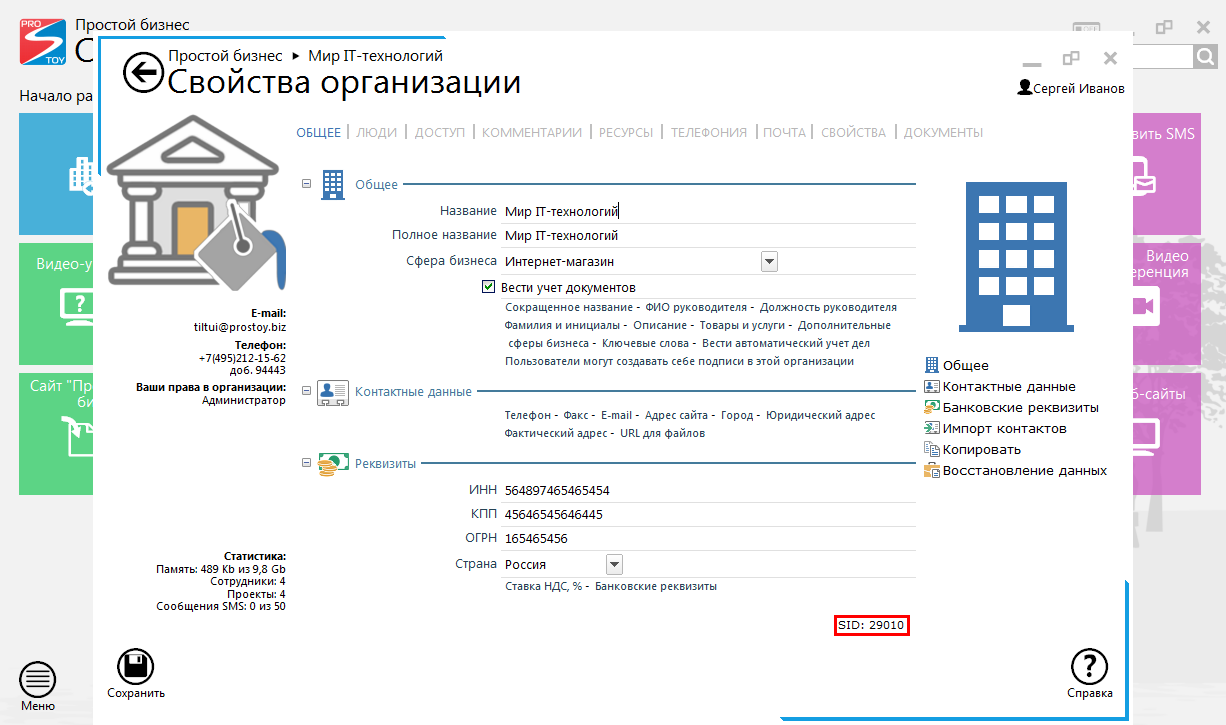Switch to the ДОКУМЕНТЫ tab
The width and height of the screenshot is (1226, 725).
(943, 132)
